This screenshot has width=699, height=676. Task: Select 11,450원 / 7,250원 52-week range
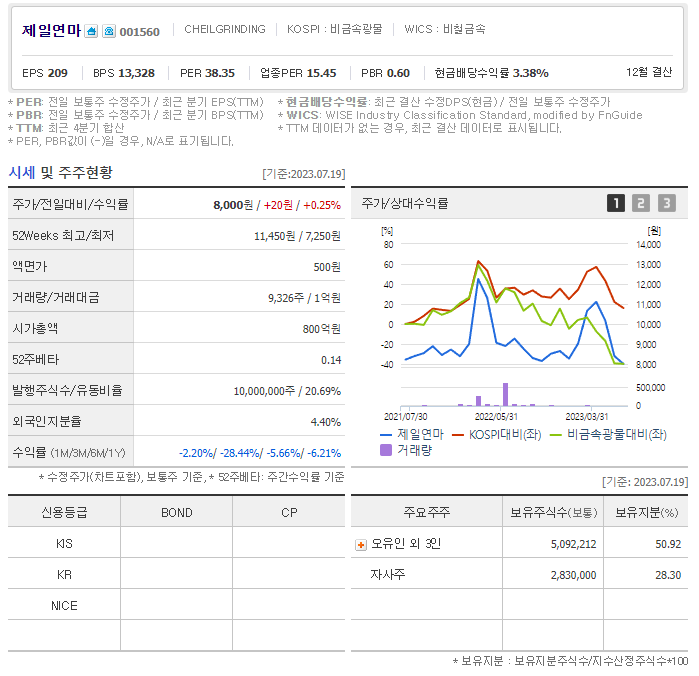[297, 236]
